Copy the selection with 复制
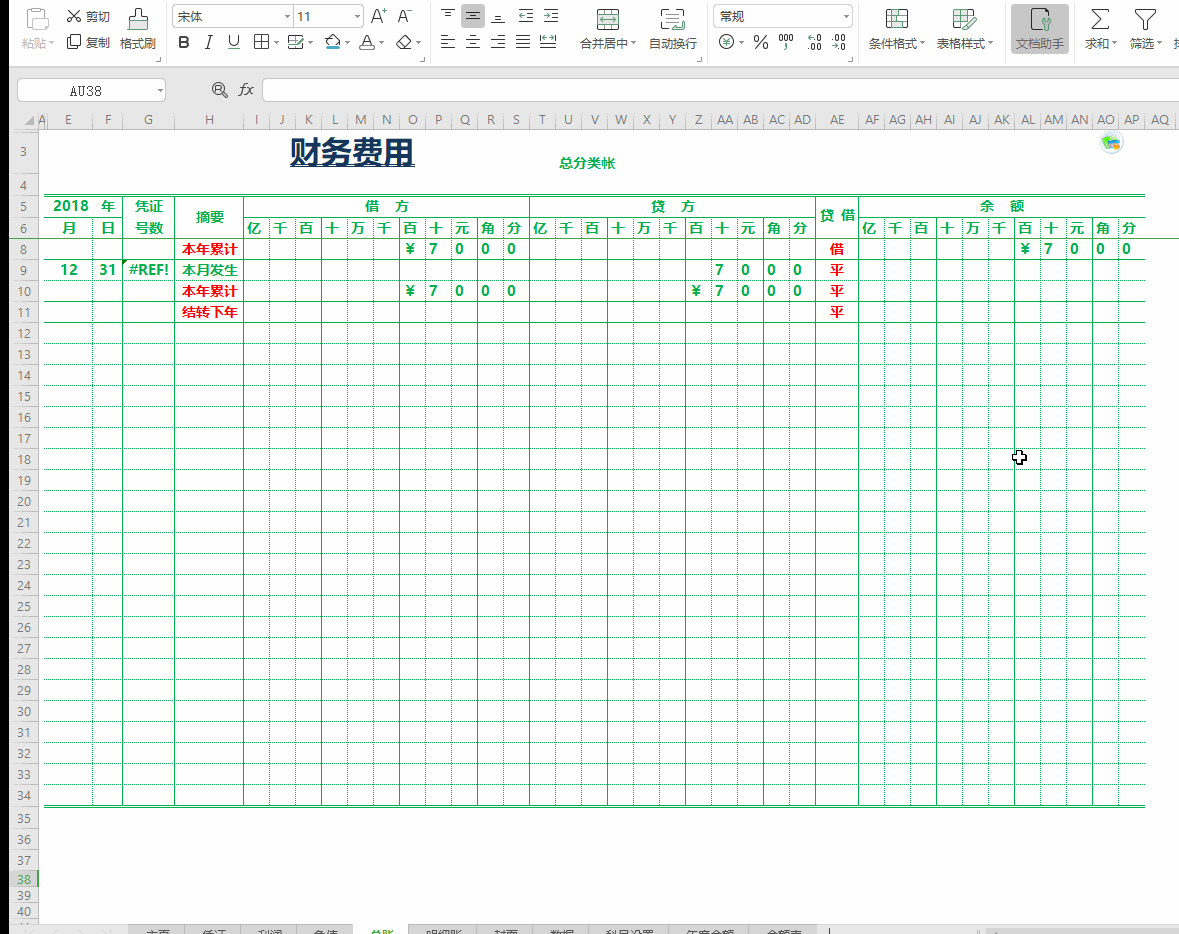This screenshot has width=1179, height=934. coord(88,42)
